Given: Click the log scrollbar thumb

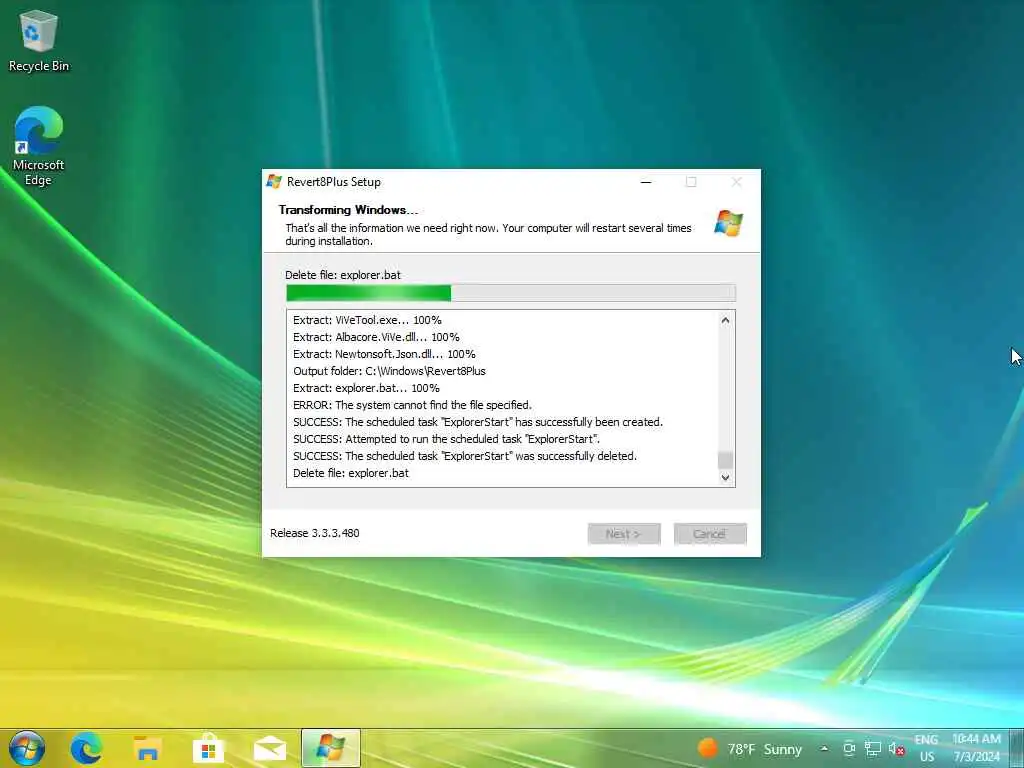Looking at the screenshot, I should click(x=726, y=460).
